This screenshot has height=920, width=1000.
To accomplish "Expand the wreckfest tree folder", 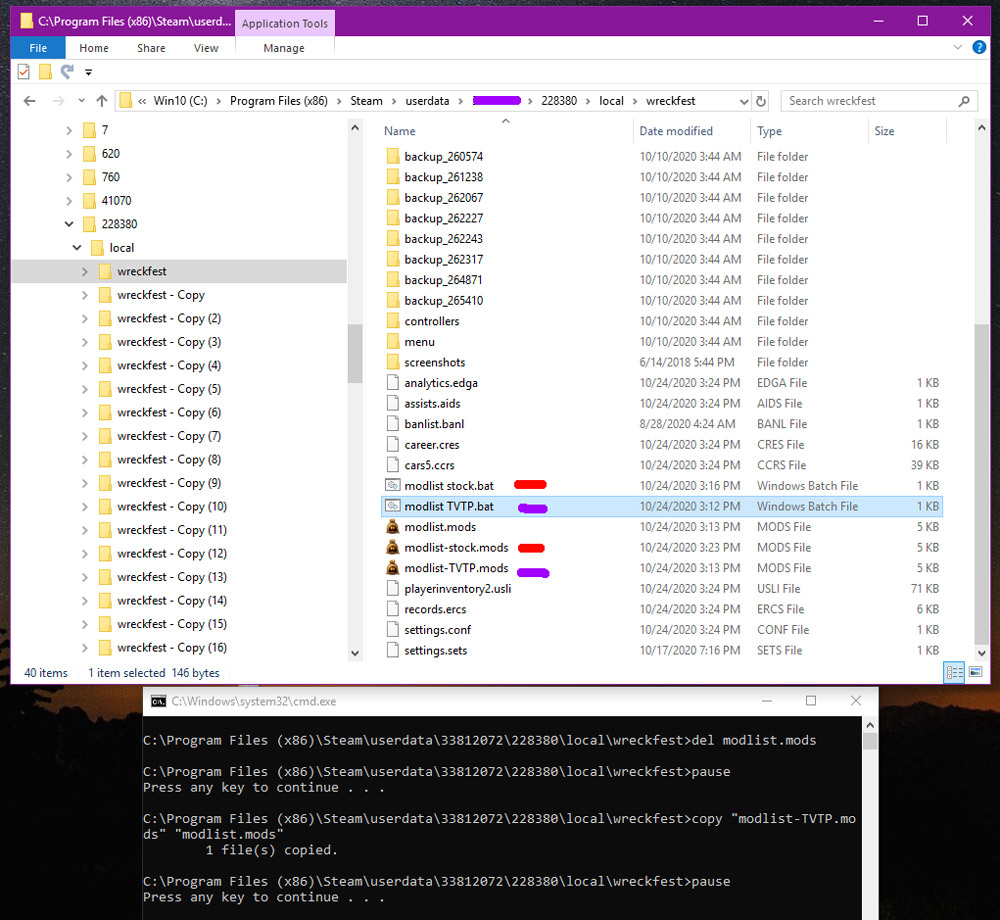I will click(x=85, y=271).
